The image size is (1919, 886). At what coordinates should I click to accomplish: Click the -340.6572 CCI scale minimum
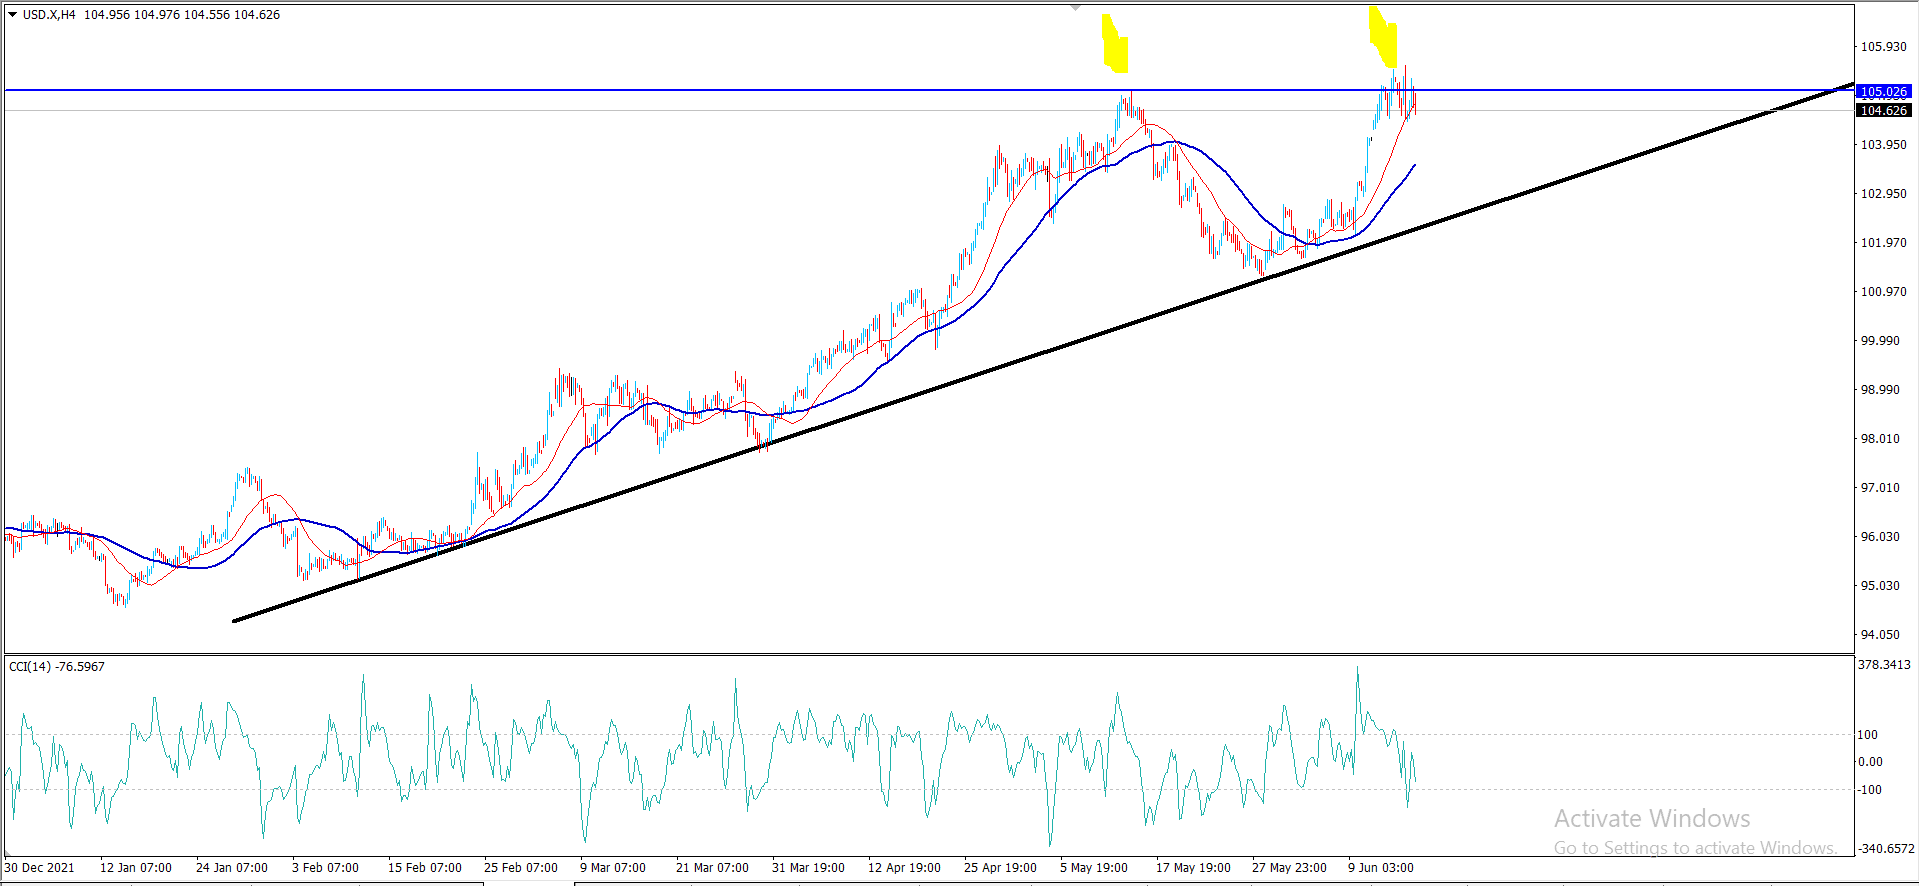tap(1884, 849)
